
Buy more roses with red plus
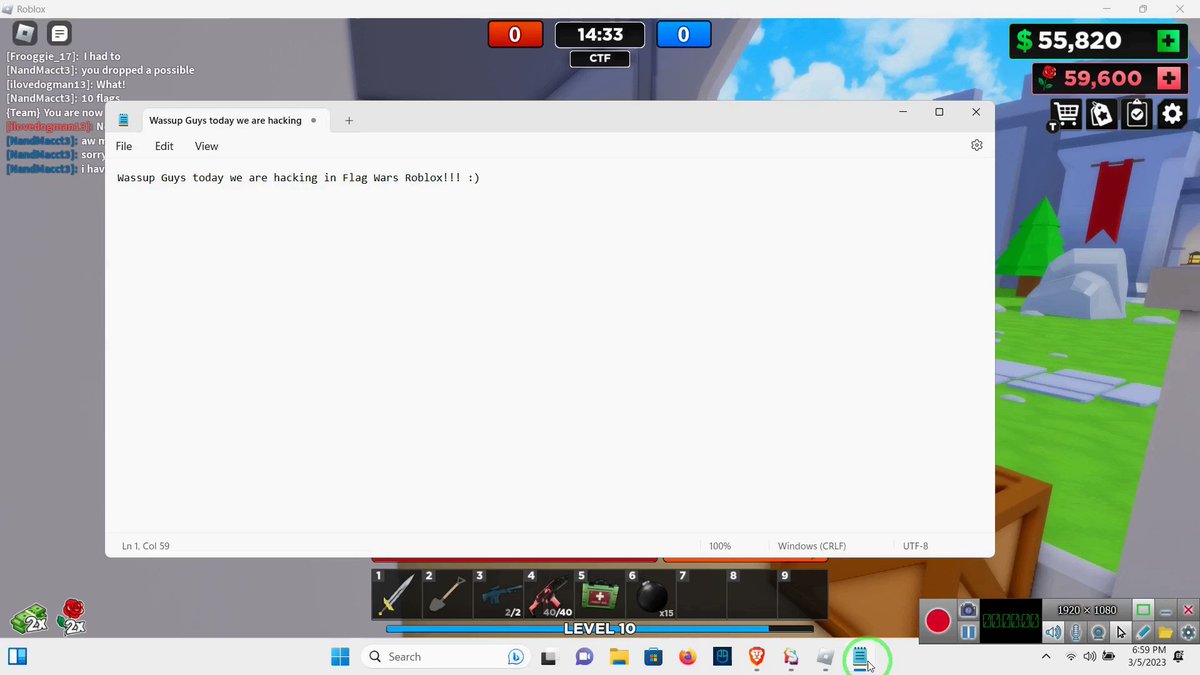(1168, 78)
